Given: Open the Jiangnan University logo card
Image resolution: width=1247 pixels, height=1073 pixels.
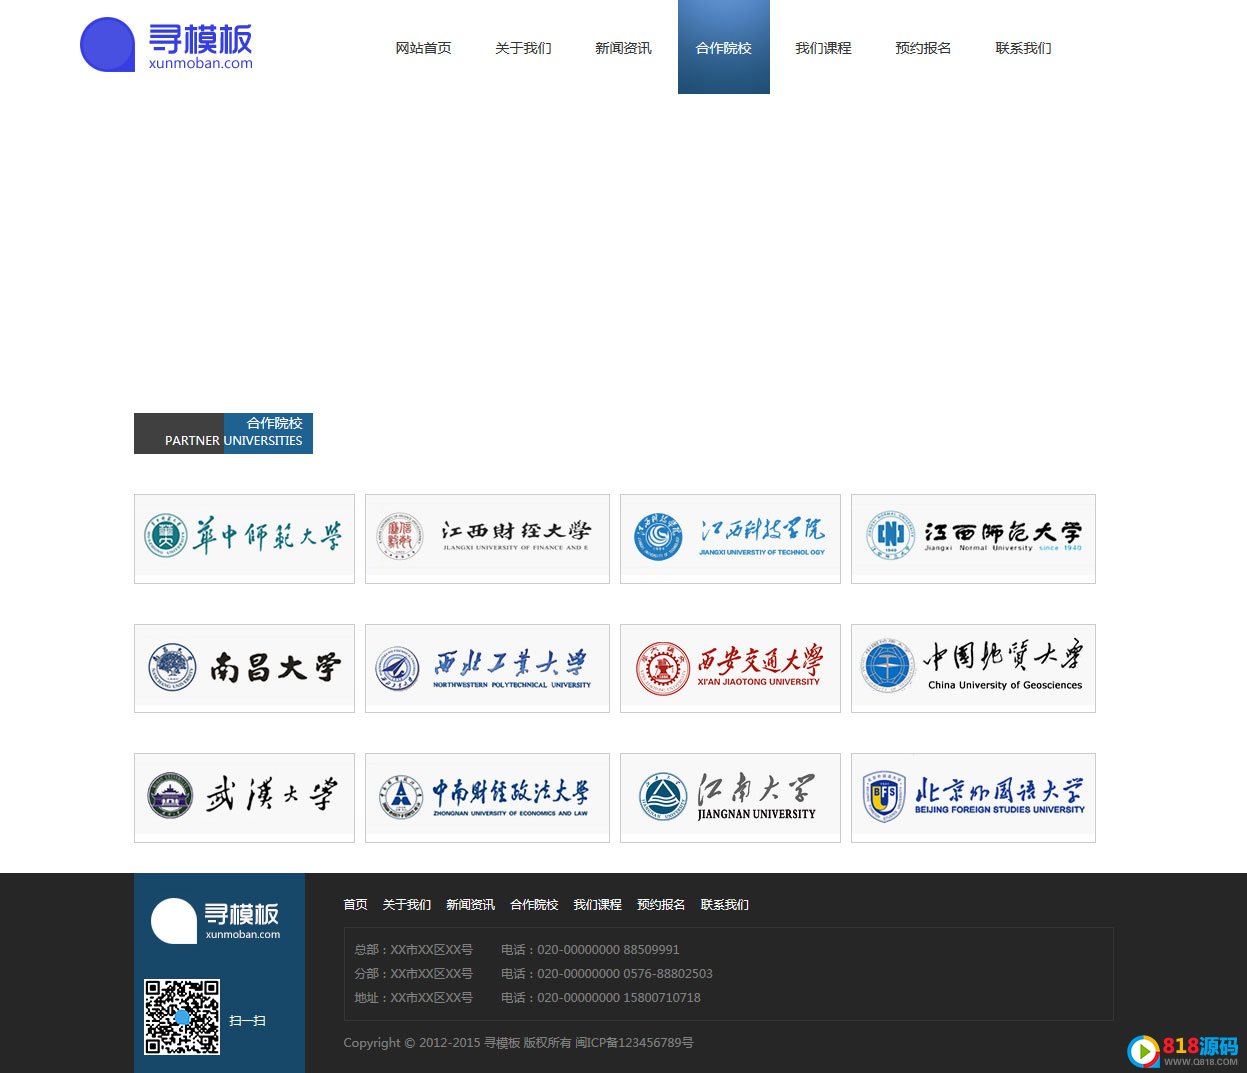Looking at the screenshot, I should coord(730,798).
